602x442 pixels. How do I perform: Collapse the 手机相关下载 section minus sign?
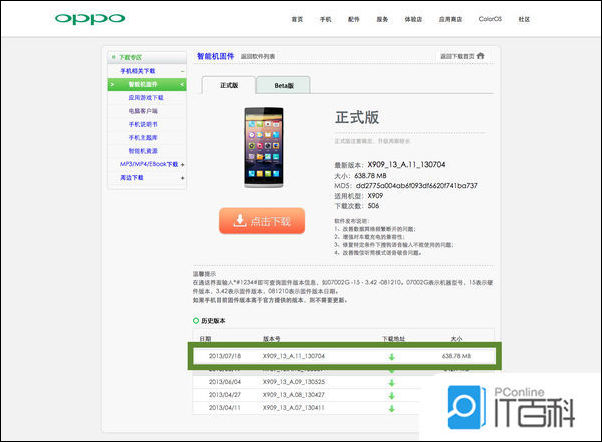tap(182, 71)
